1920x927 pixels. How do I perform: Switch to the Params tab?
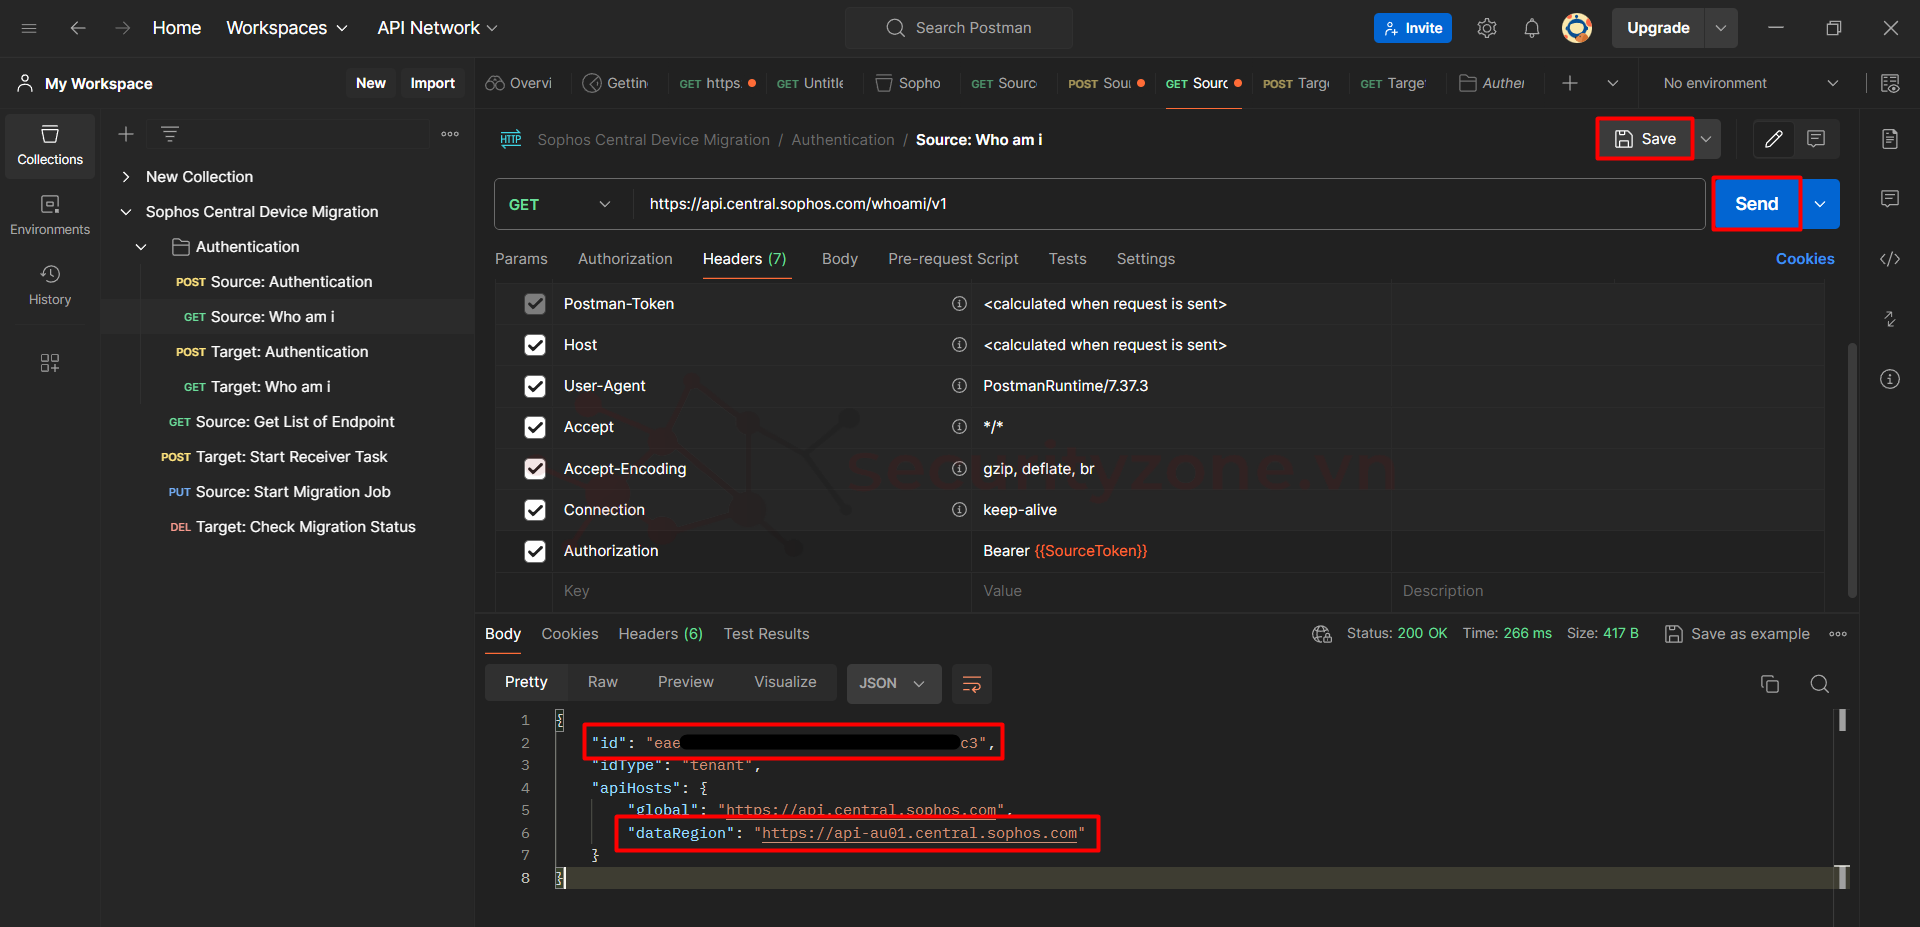click(521, 259)
